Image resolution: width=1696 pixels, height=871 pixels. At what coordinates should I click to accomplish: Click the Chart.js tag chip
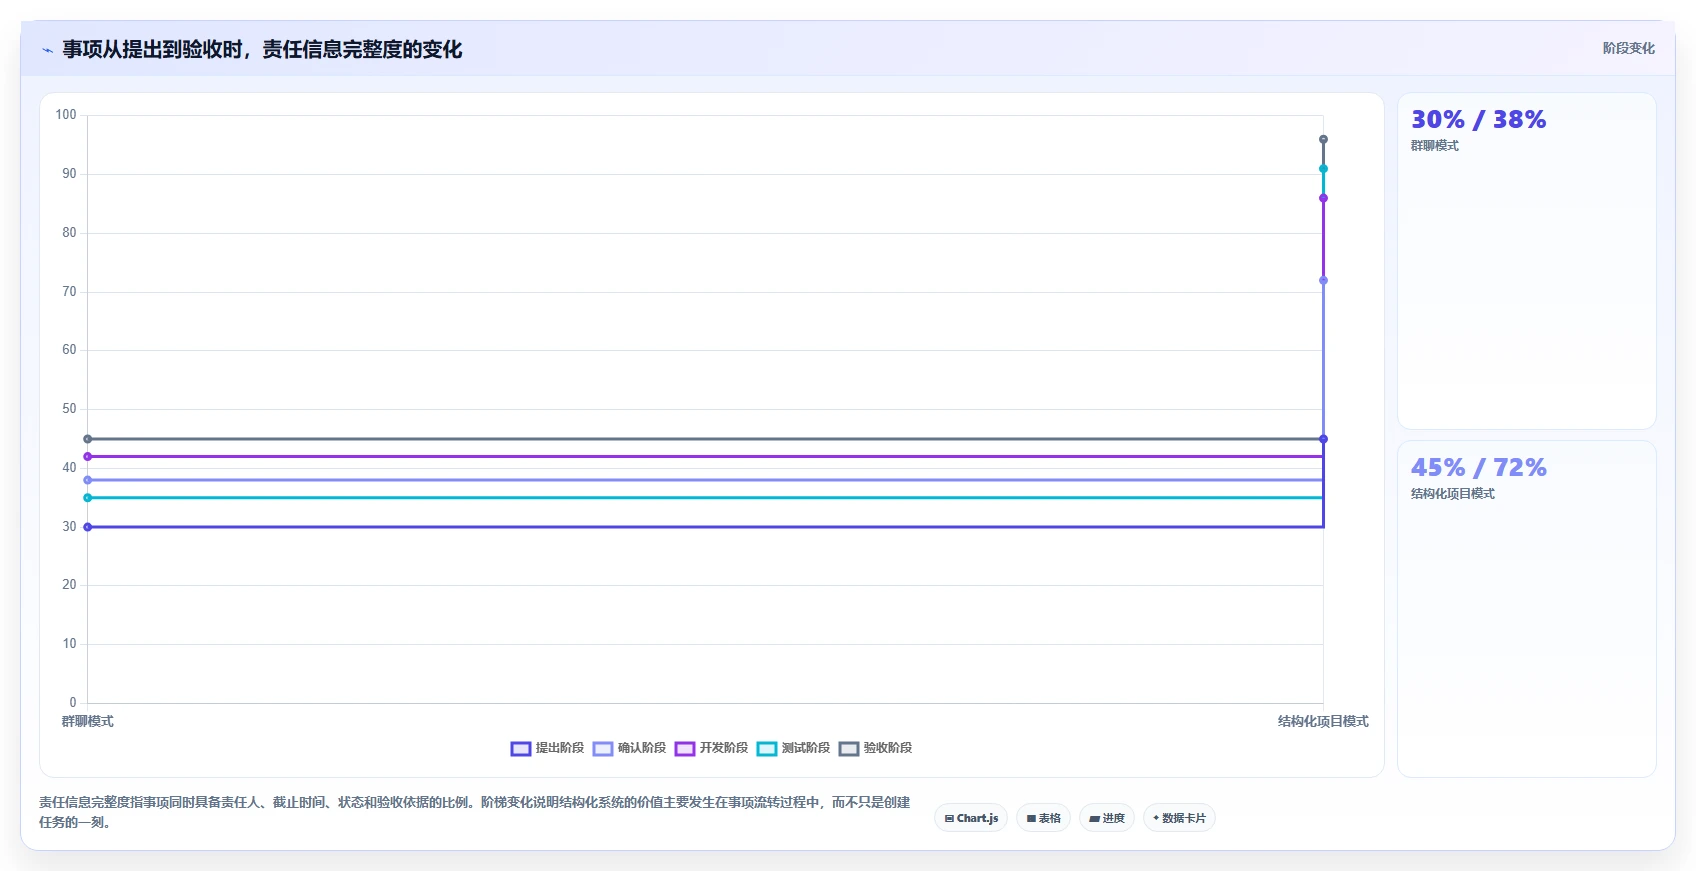pos(971,818)
